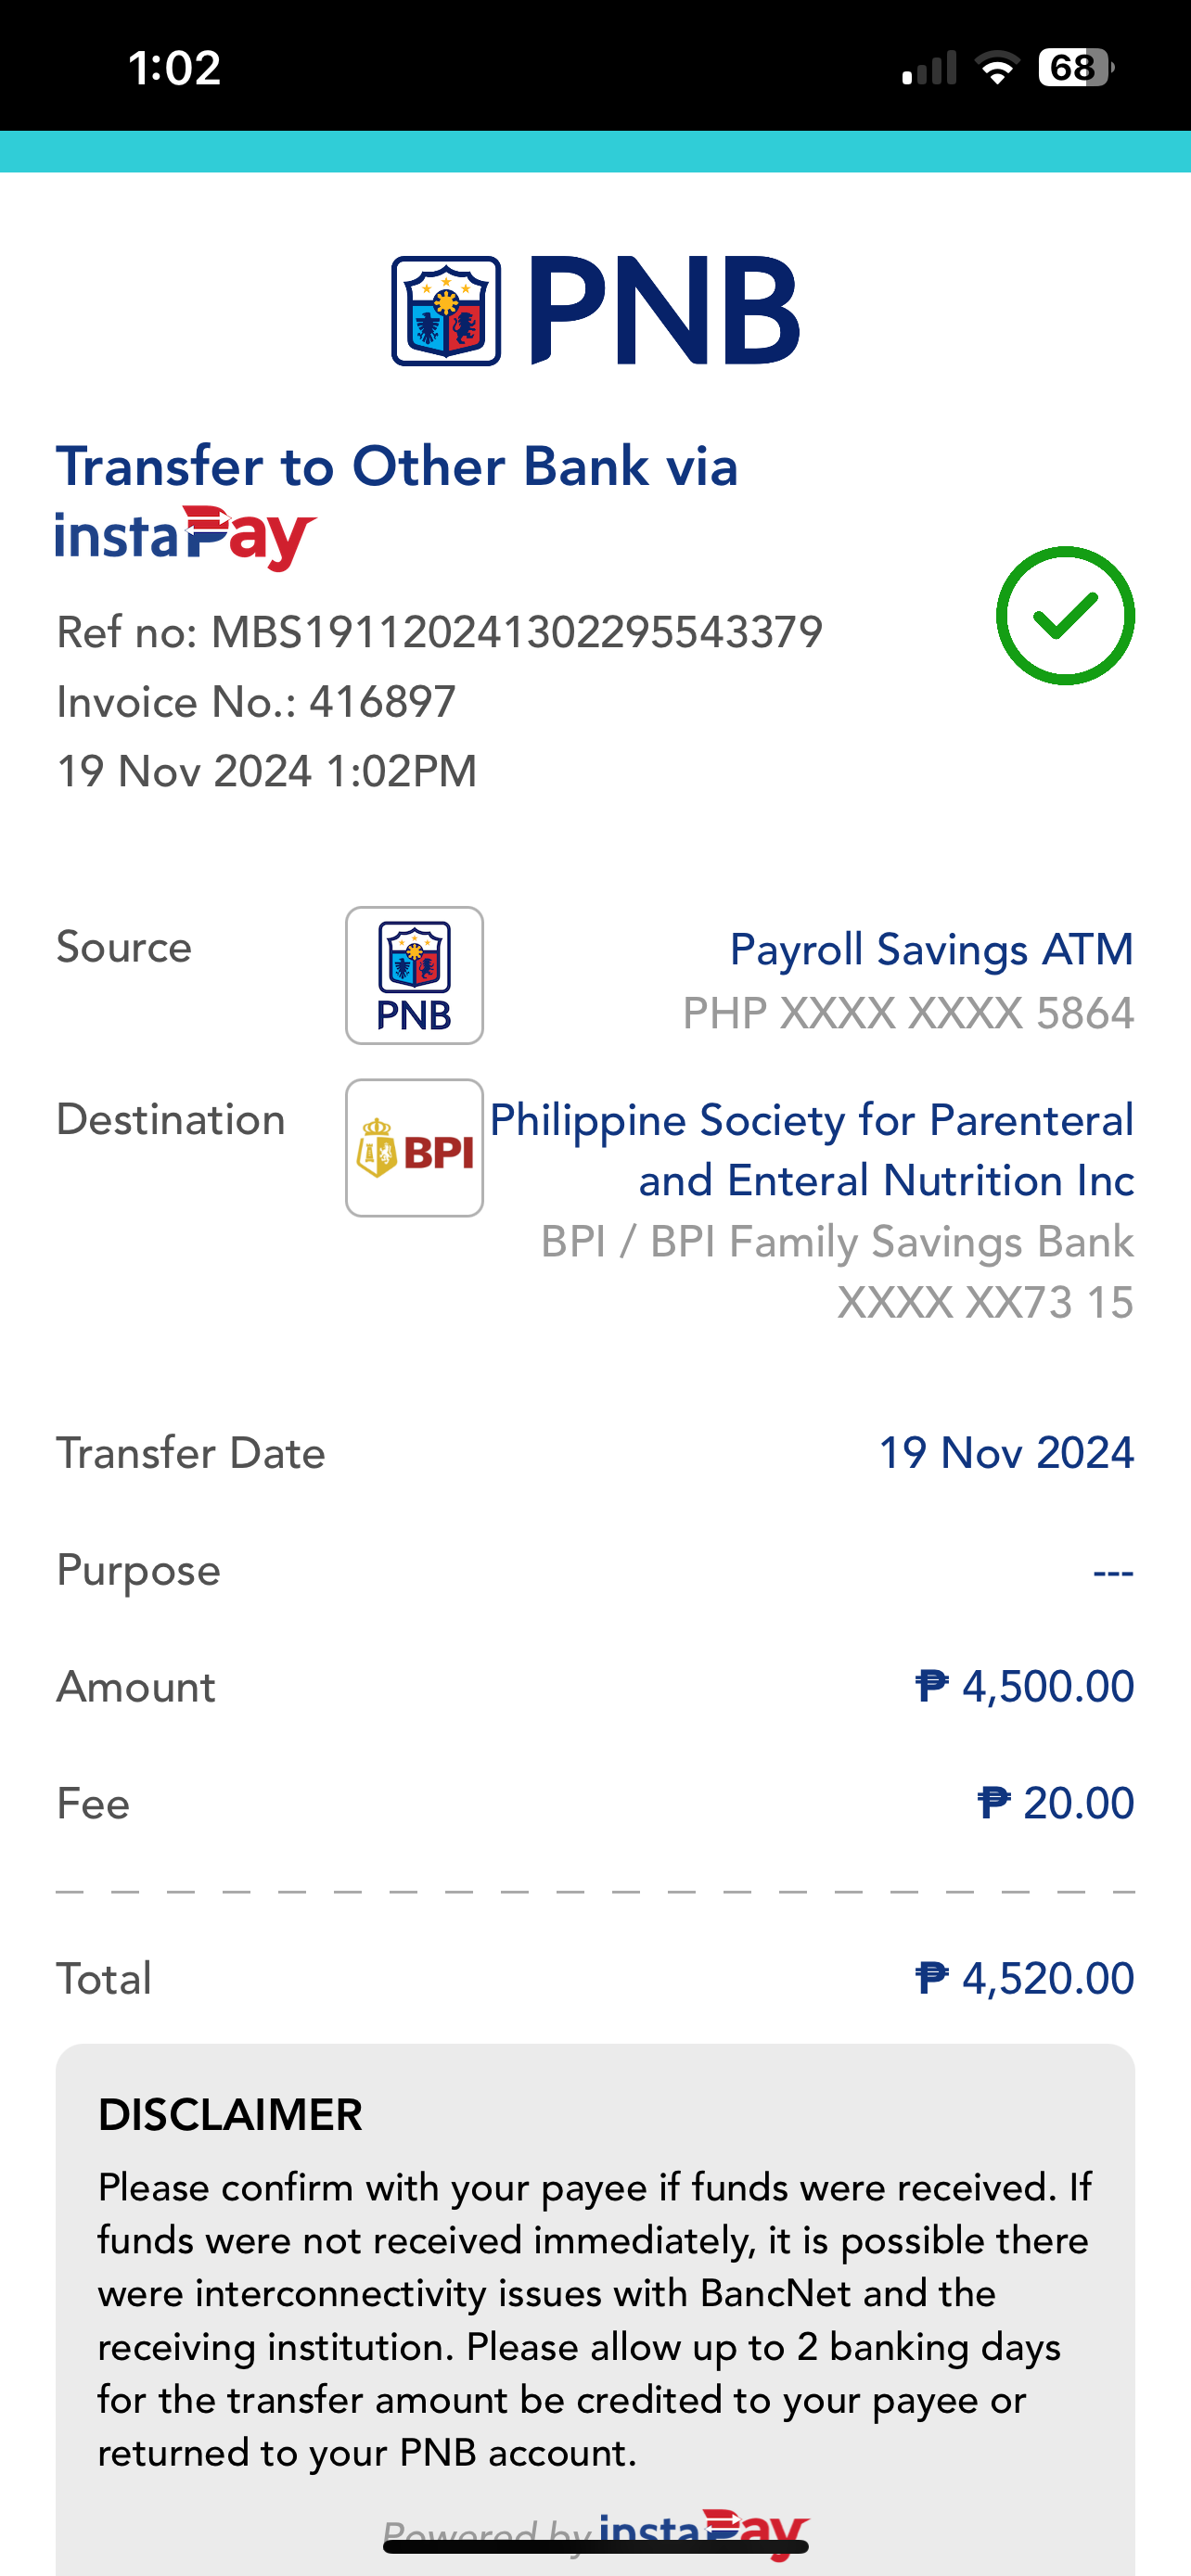Select the Philippine Society destination name
This screenshot has width=1191, height=2576.
(812, 1150)
